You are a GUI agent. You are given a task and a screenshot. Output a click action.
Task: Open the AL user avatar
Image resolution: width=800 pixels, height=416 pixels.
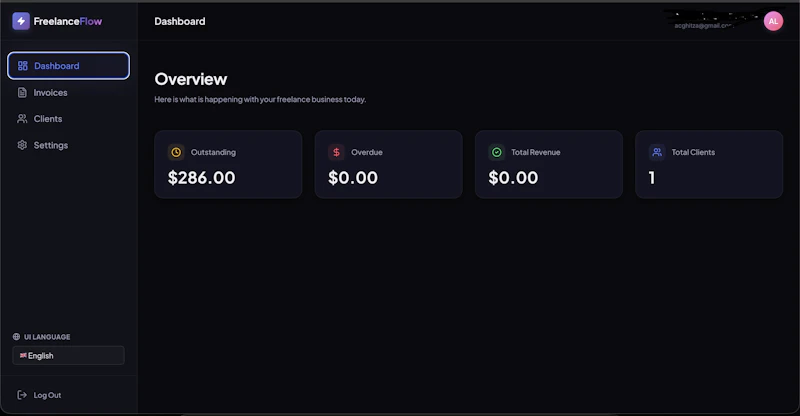(x=773, y=21)
